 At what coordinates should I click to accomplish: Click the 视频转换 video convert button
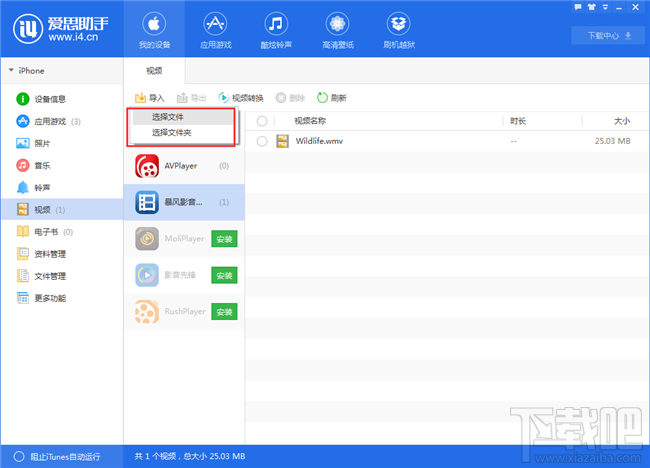click(241, 98)
